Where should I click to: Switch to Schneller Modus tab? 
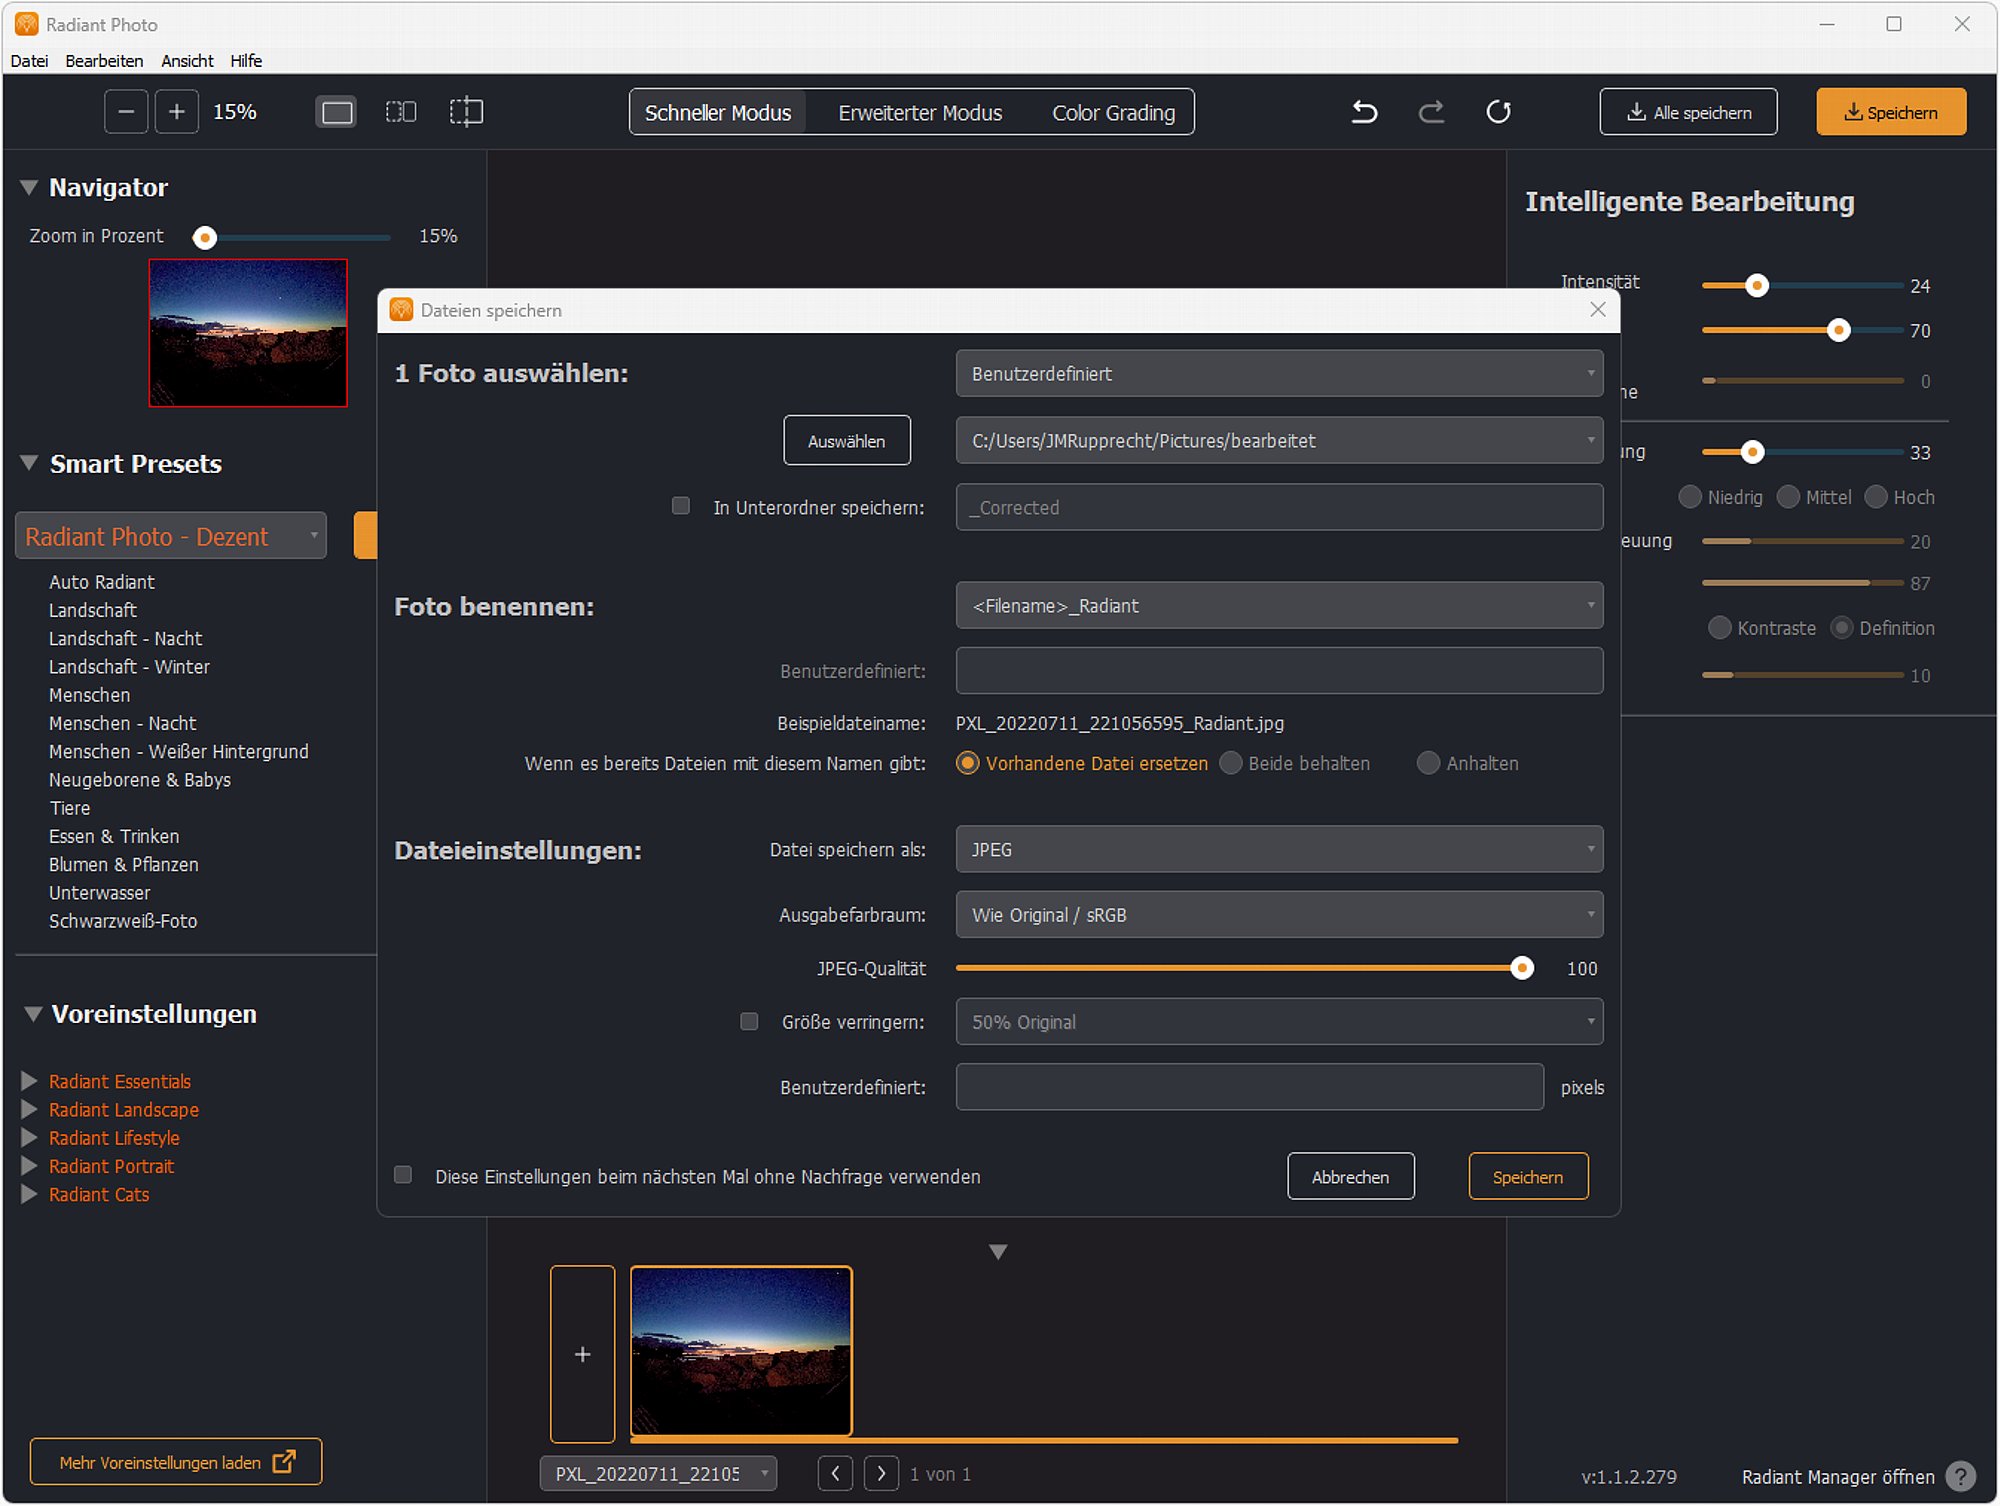[718, 112]
